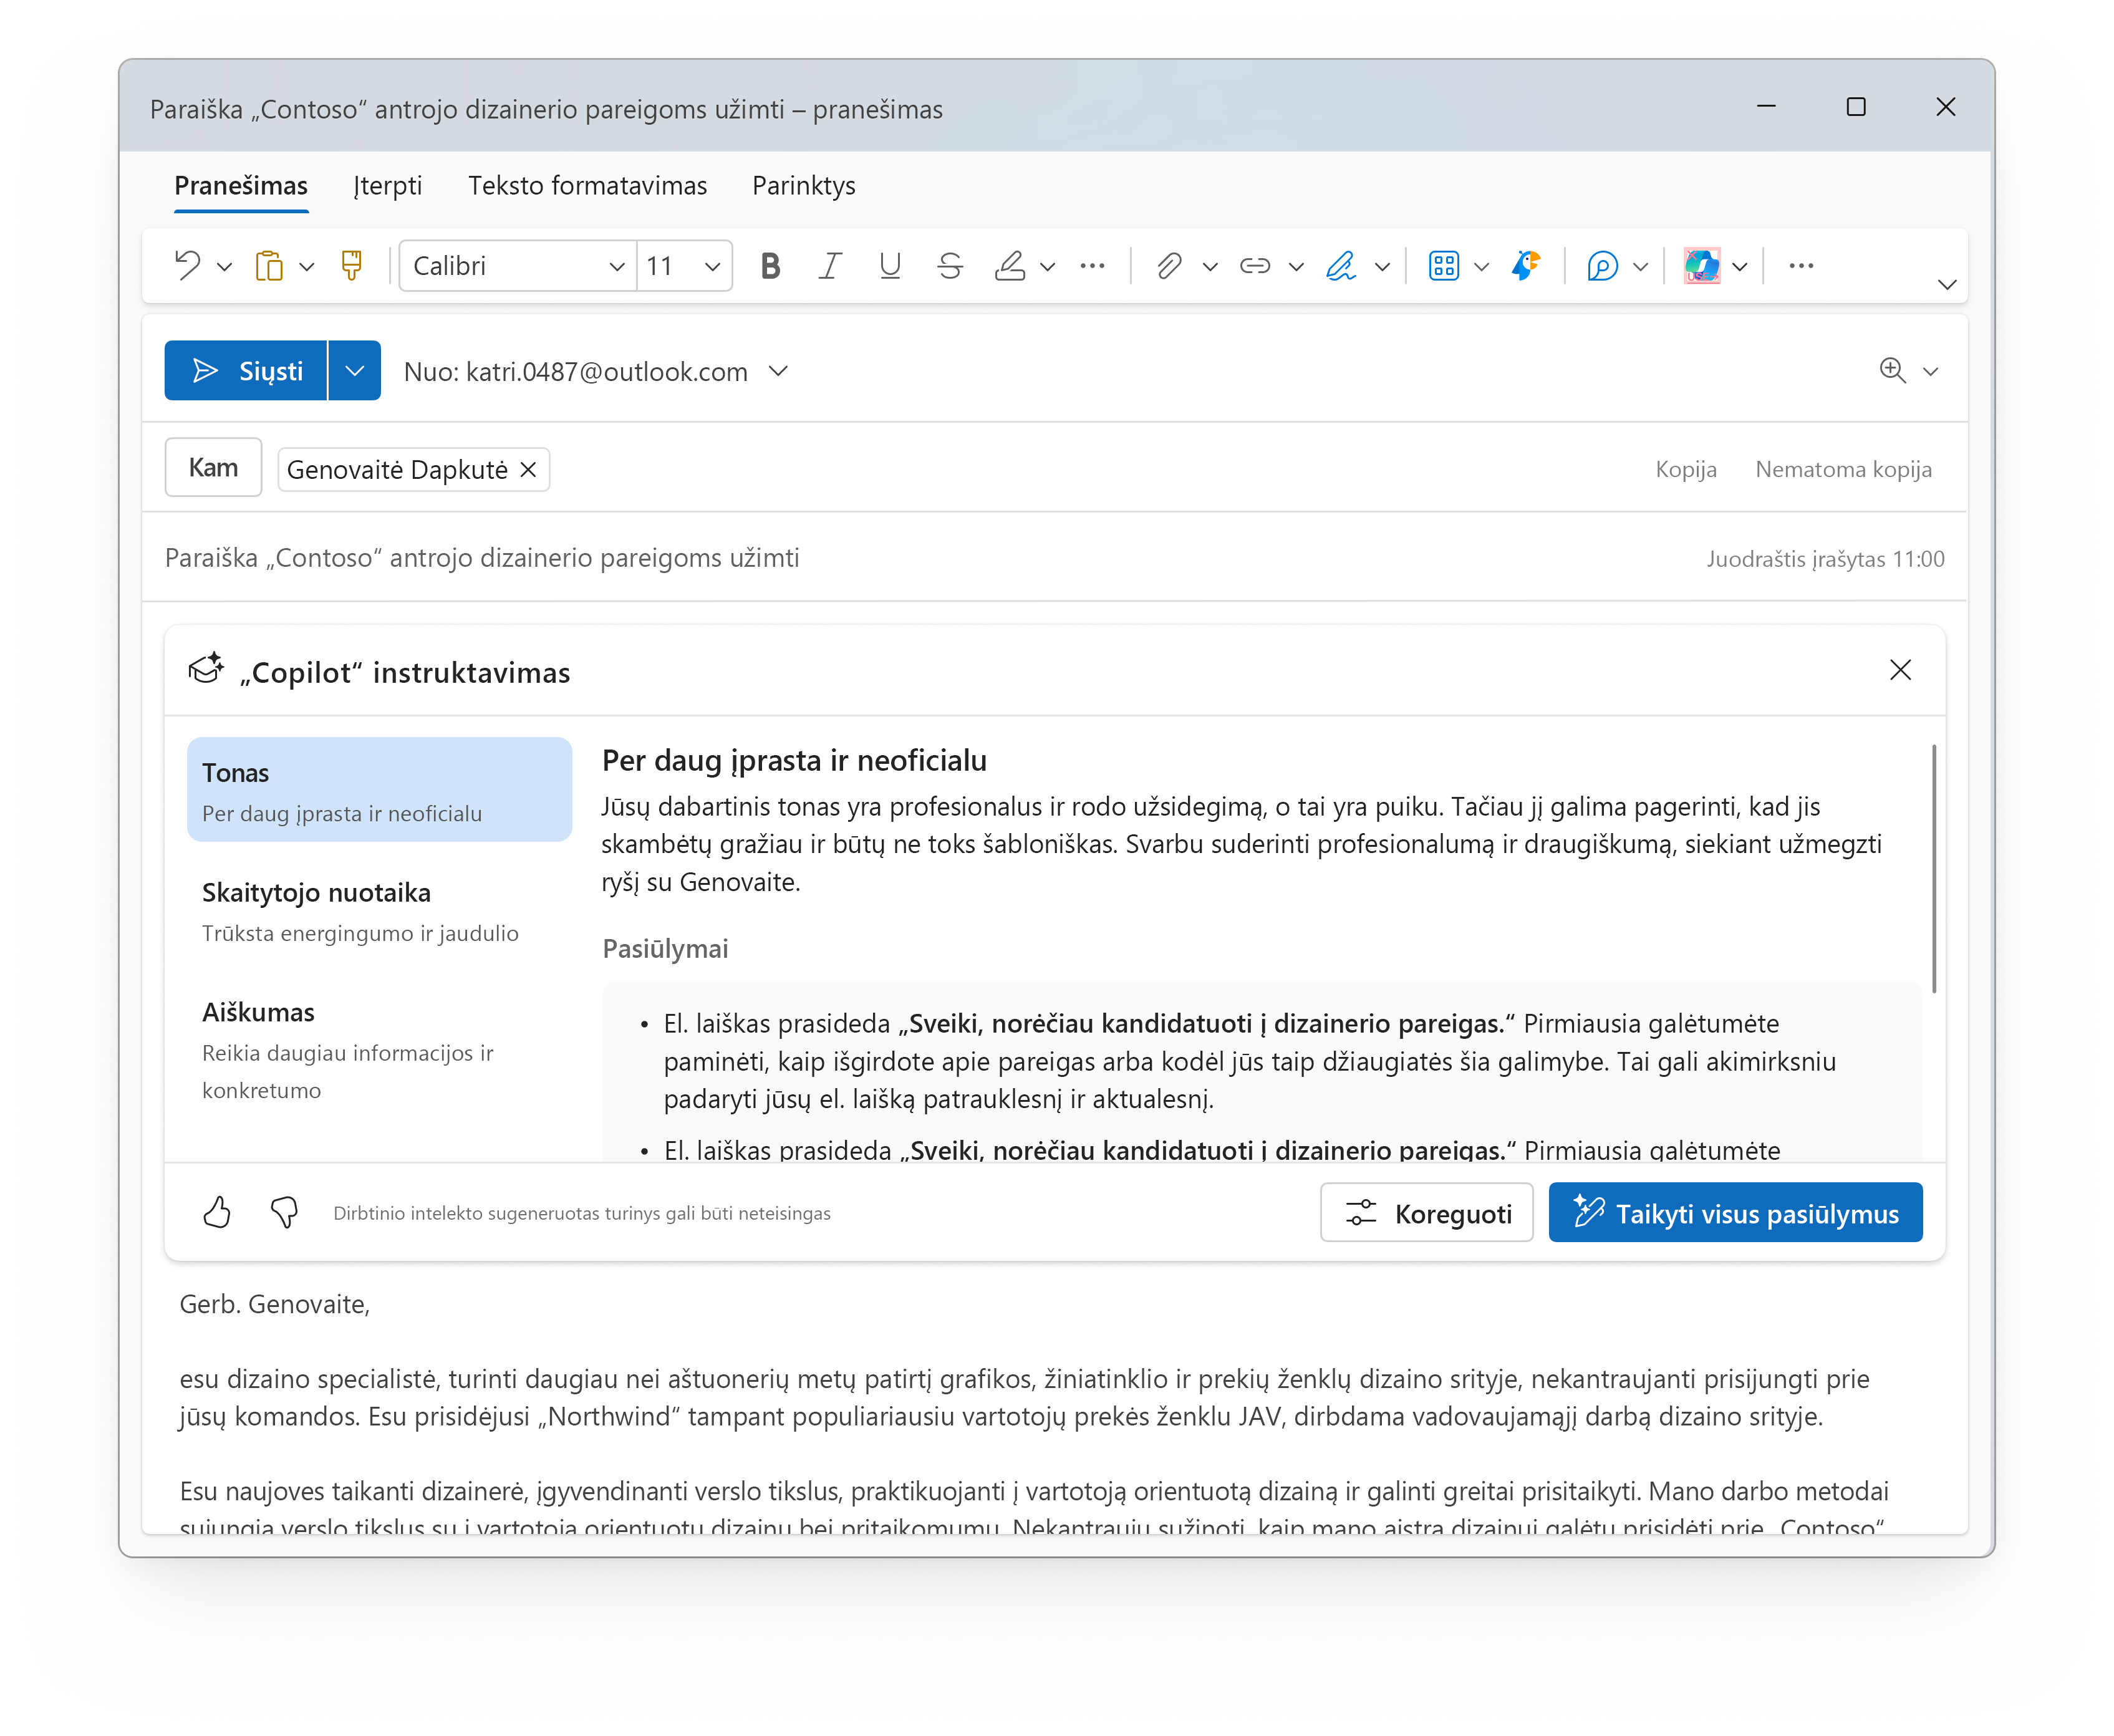Expand the apps dropdown arrow
The height and width of the screenshot is (1736, 2114).
1482,267
